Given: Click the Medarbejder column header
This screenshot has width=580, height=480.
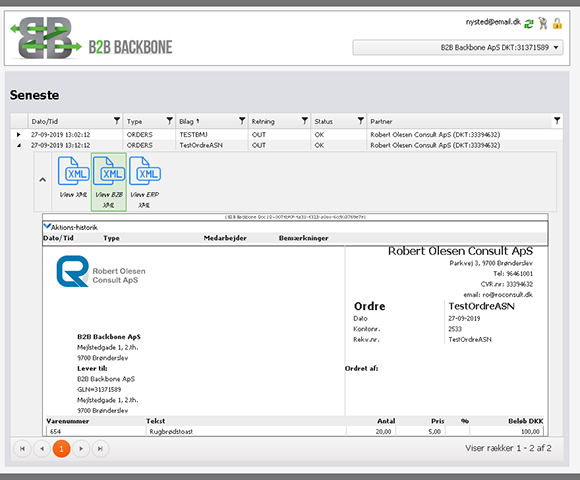Looking at the screenshot, I should click(x=225, y=238).
